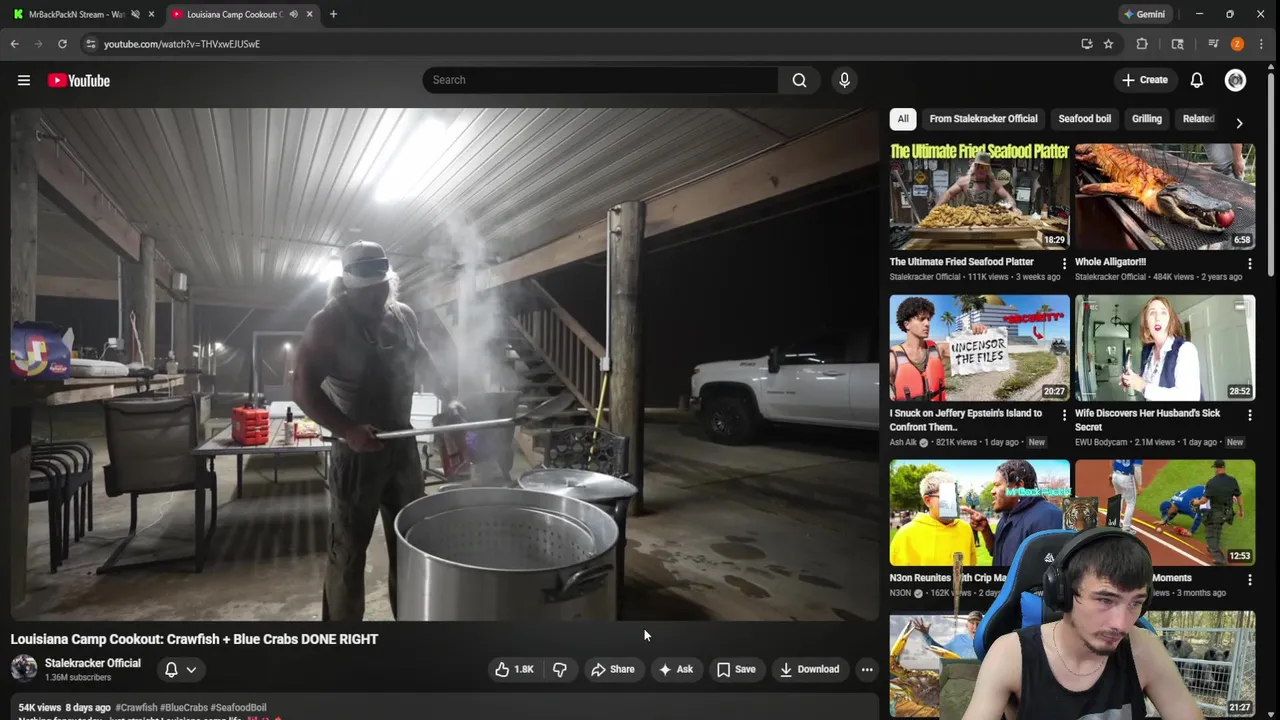Viewport: 1280px width, 720px height.
Task: Bookmark this page with the star
Action: (1108, 44)
